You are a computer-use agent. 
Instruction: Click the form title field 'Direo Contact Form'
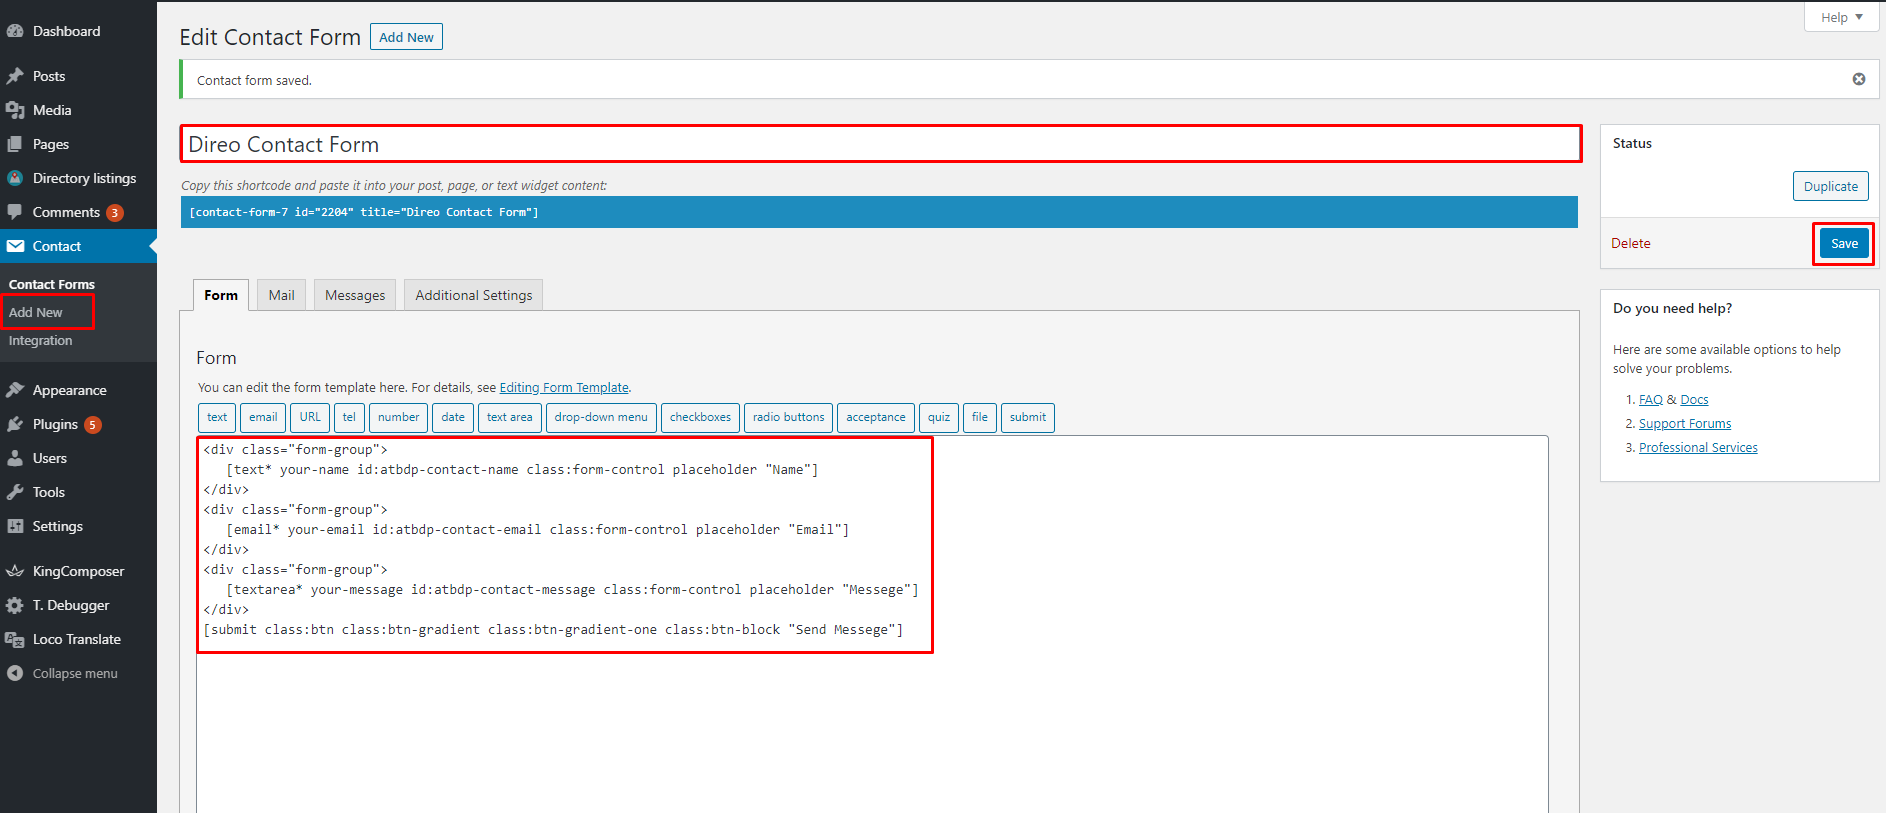pyautogui.click(x=880, y=144)
